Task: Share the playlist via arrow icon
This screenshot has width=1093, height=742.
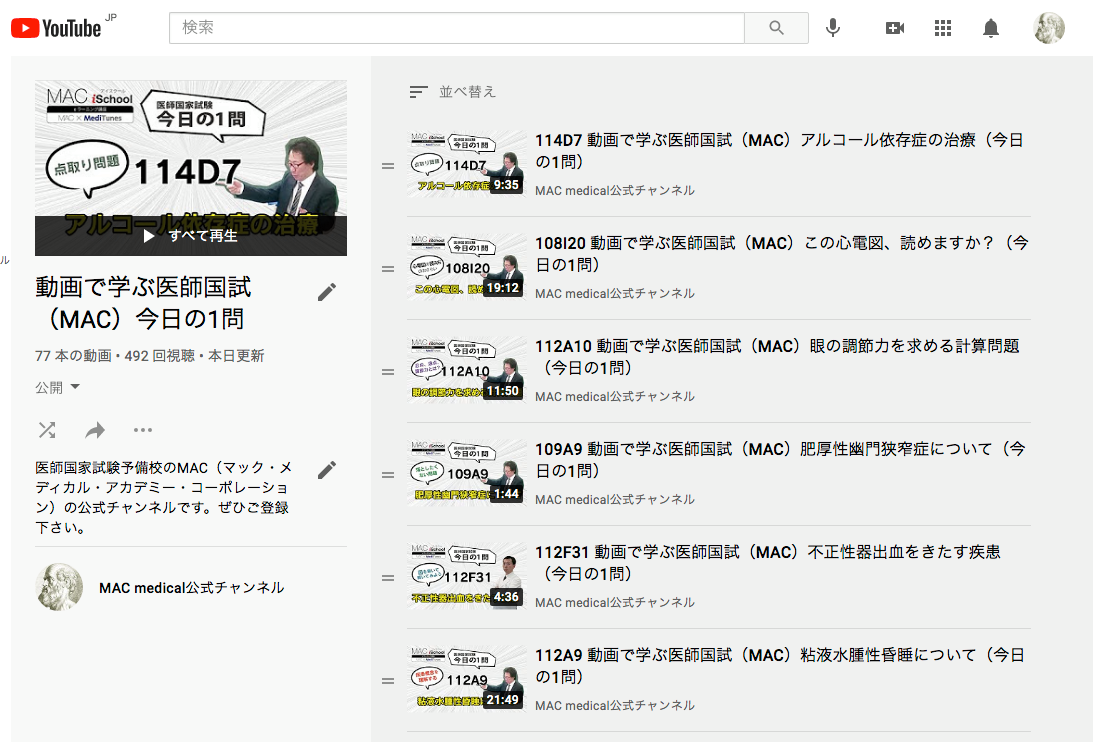Action: [x=95, y=430]
